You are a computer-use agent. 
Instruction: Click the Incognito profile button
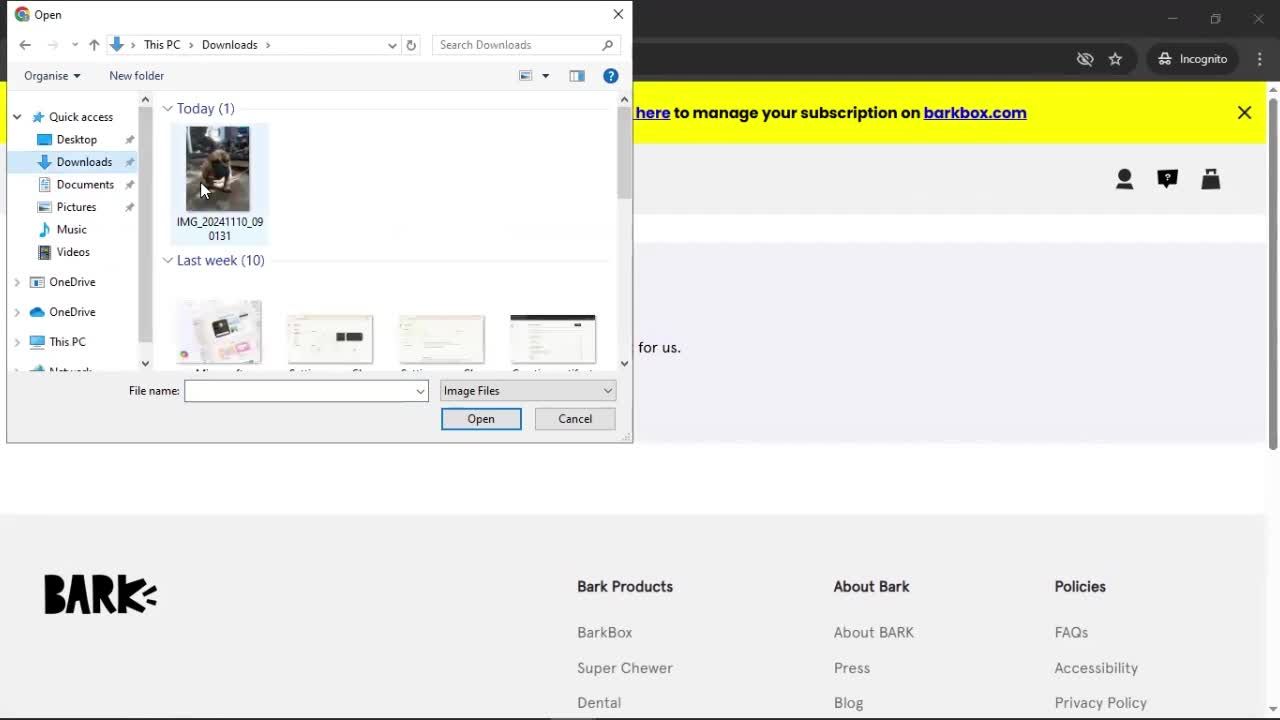1192,59
